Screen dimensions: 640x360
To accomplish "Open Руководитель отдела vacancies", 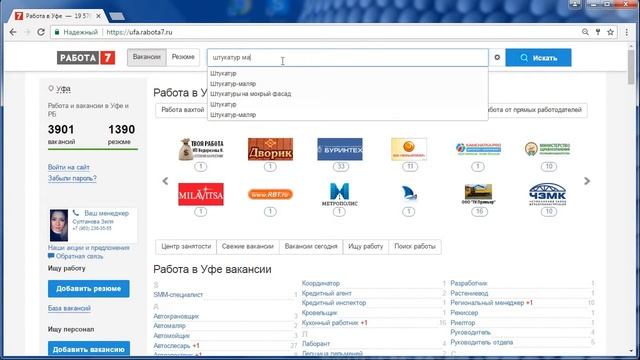I will 482,342.
